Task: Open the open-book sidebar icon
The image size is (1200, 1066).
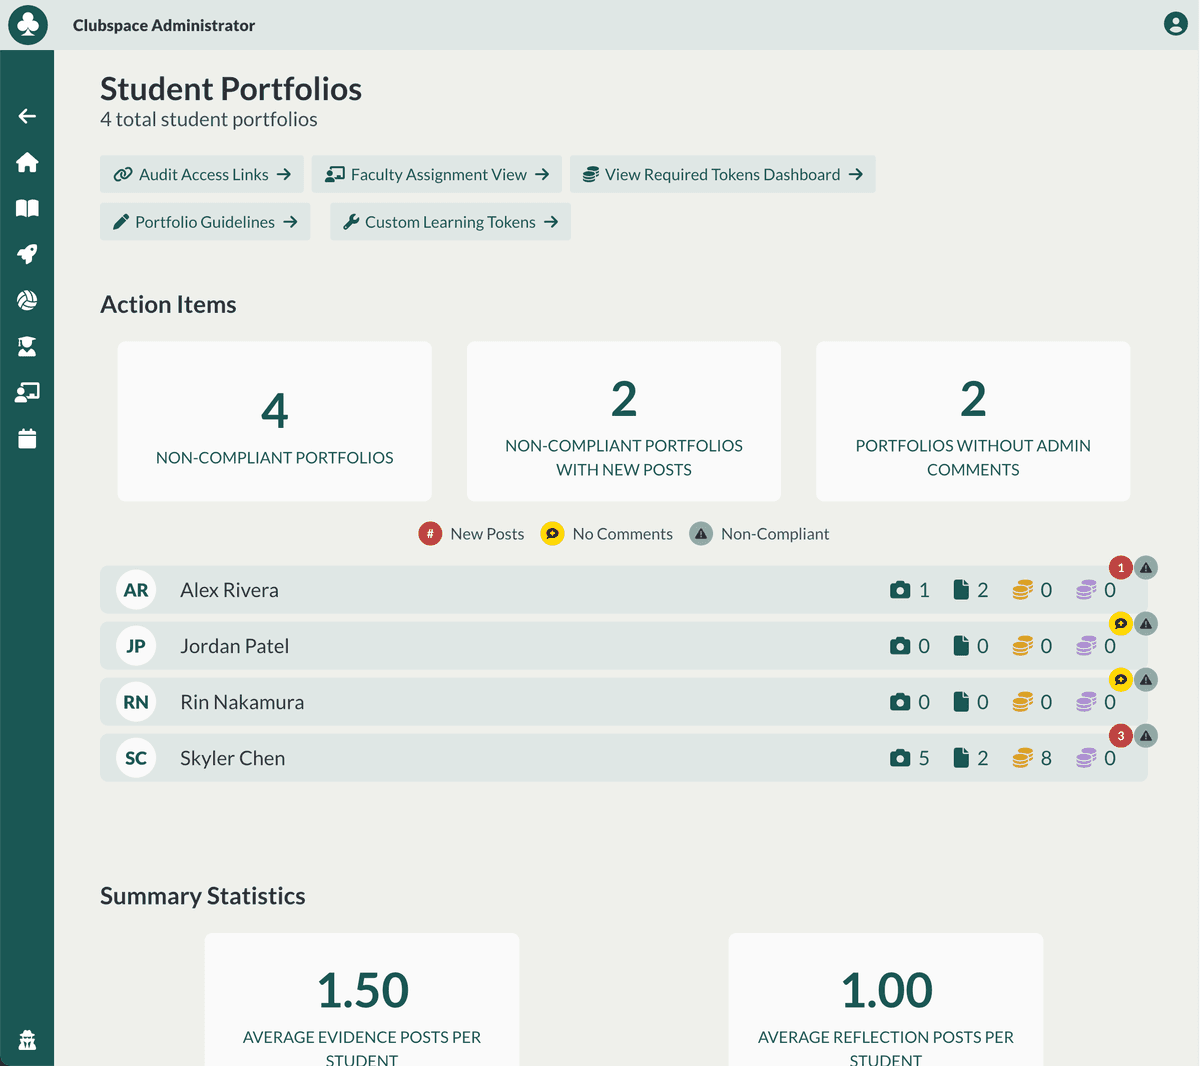Action: tap(27, 208)
